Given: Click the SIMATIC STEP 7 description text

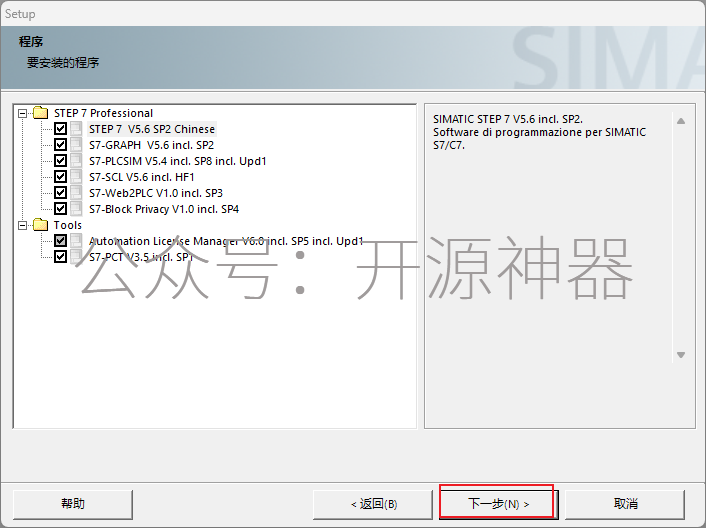Looking at the screenshot, I should 539,132.
